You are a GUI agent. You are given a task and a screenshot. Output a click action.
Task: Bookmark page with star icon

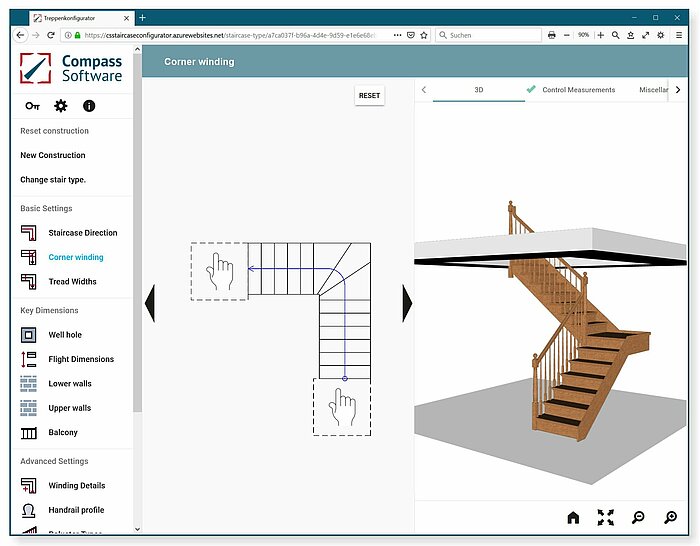coord(424,35)
